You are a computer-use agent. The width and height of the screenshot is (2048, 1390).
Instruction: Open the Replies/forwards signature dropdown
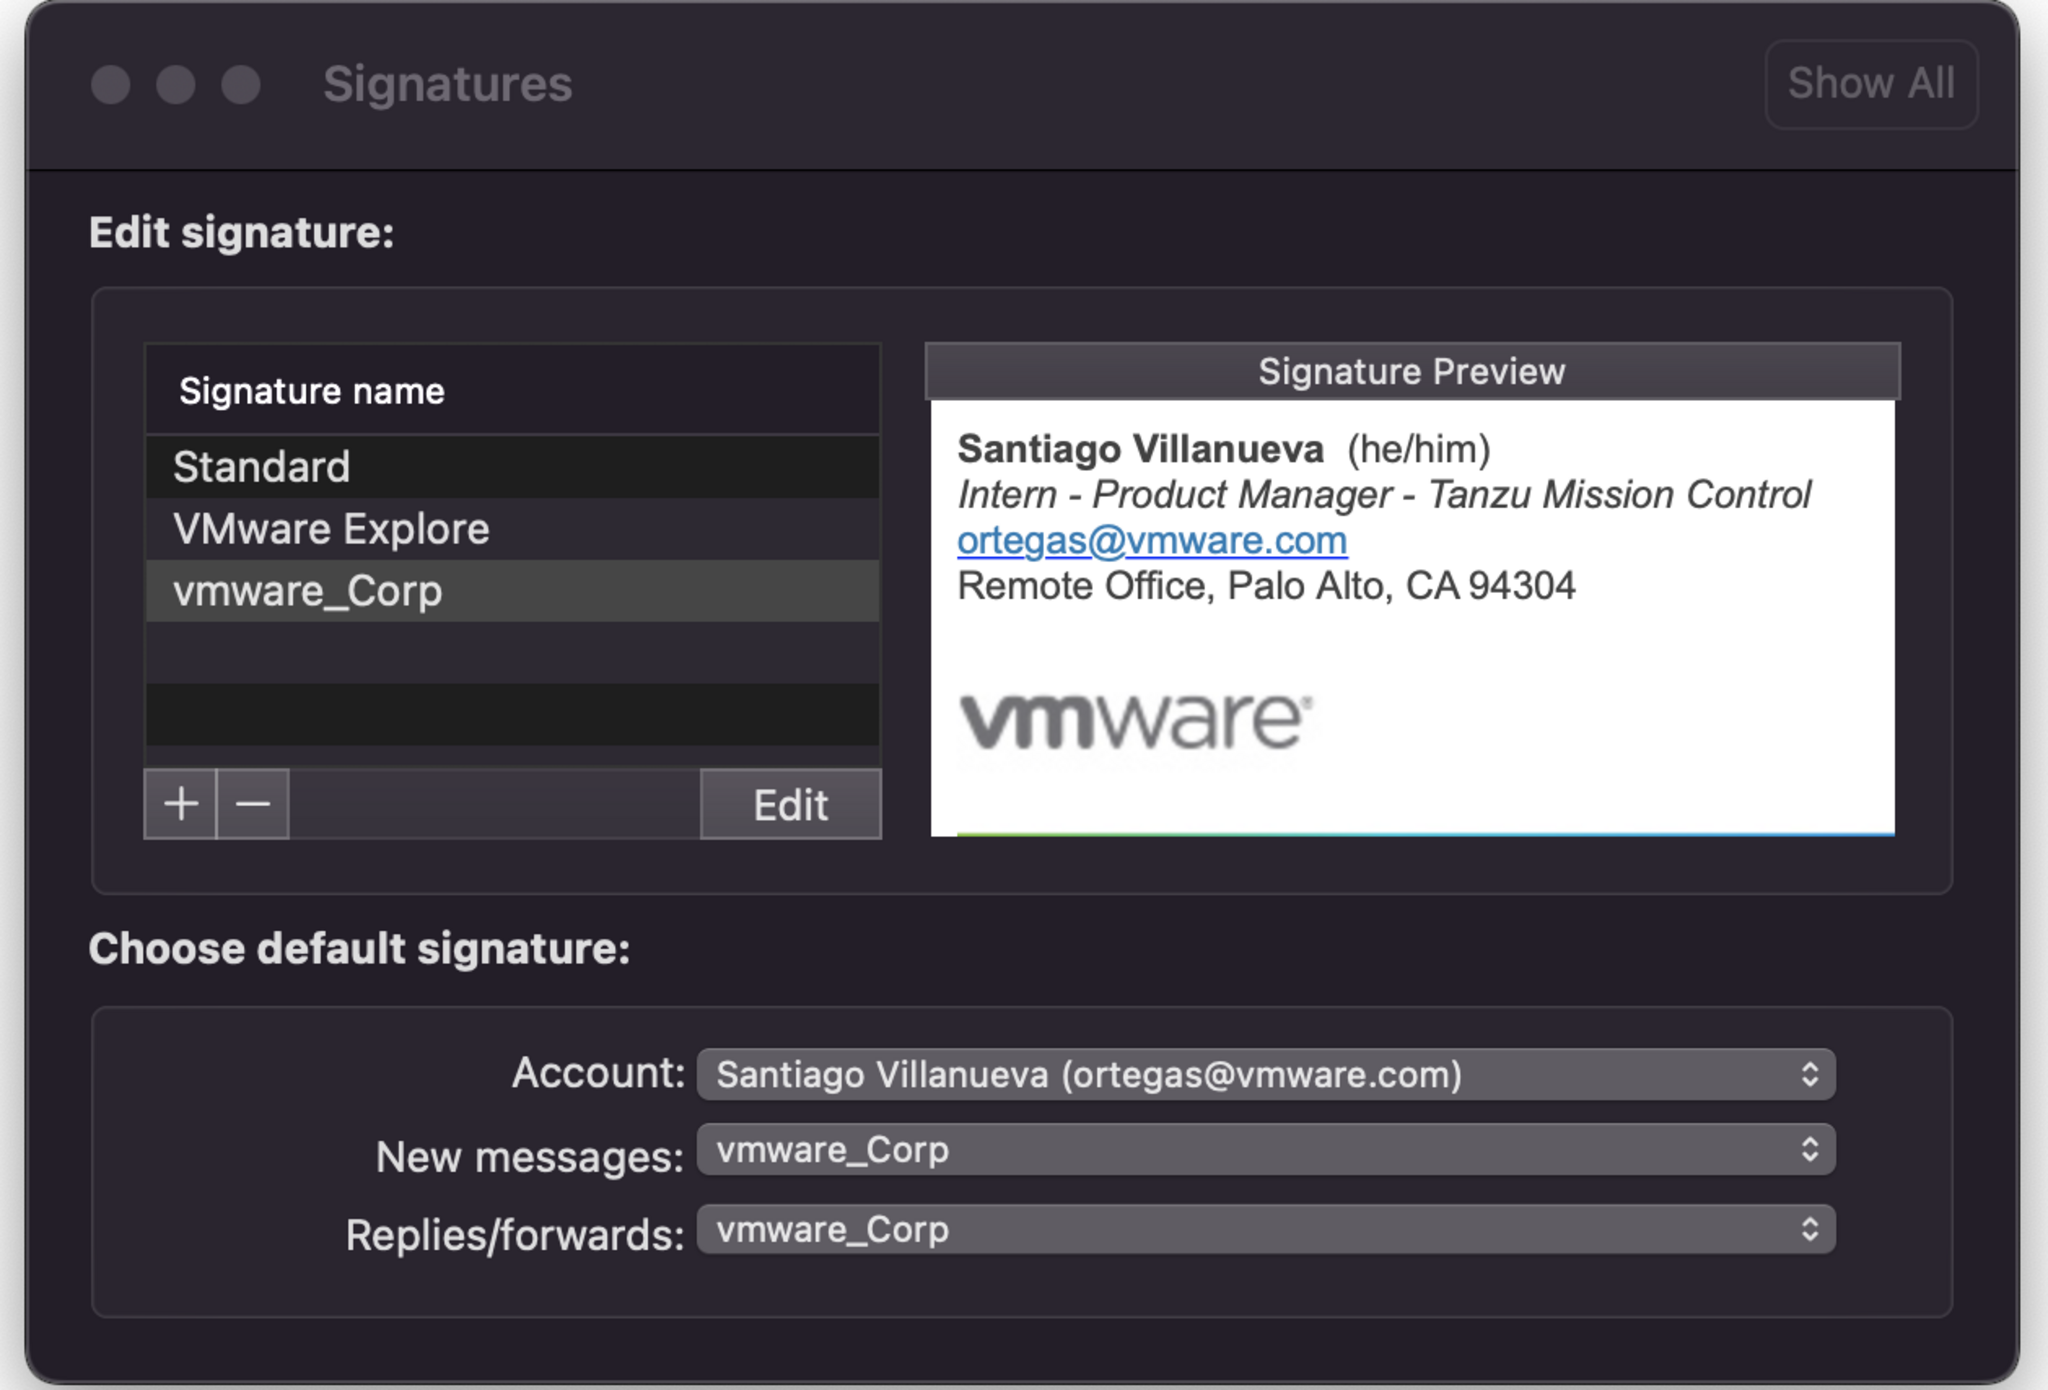(x=1265, y=1230)
